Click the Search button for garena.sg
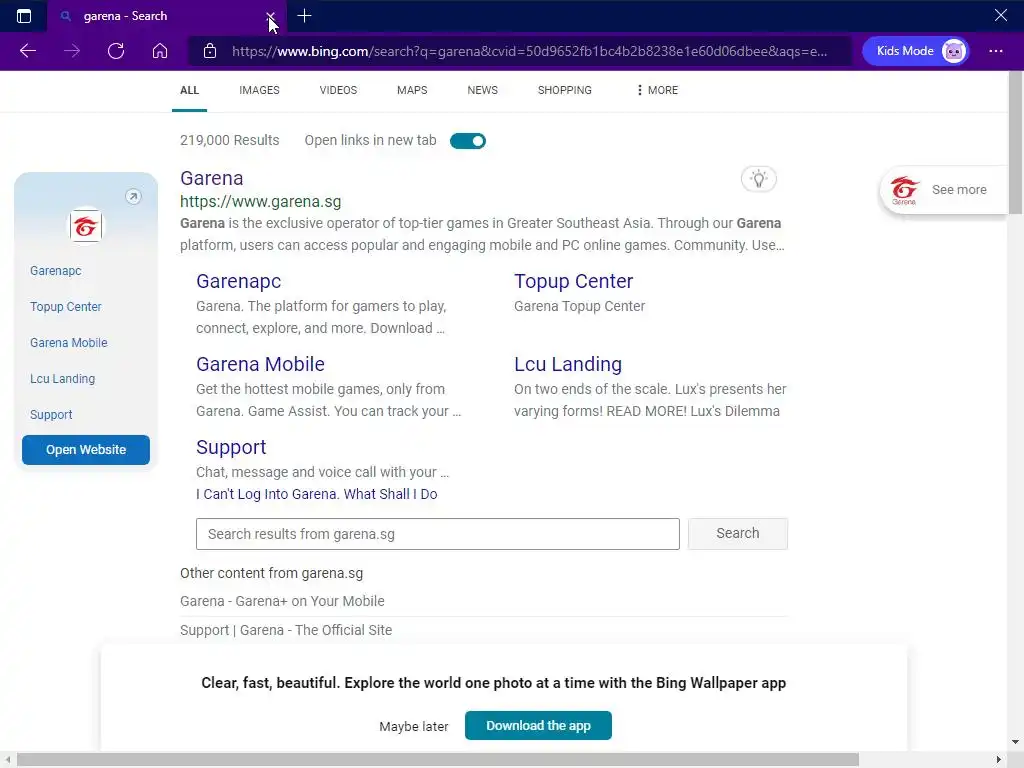 tap(737, 533)
